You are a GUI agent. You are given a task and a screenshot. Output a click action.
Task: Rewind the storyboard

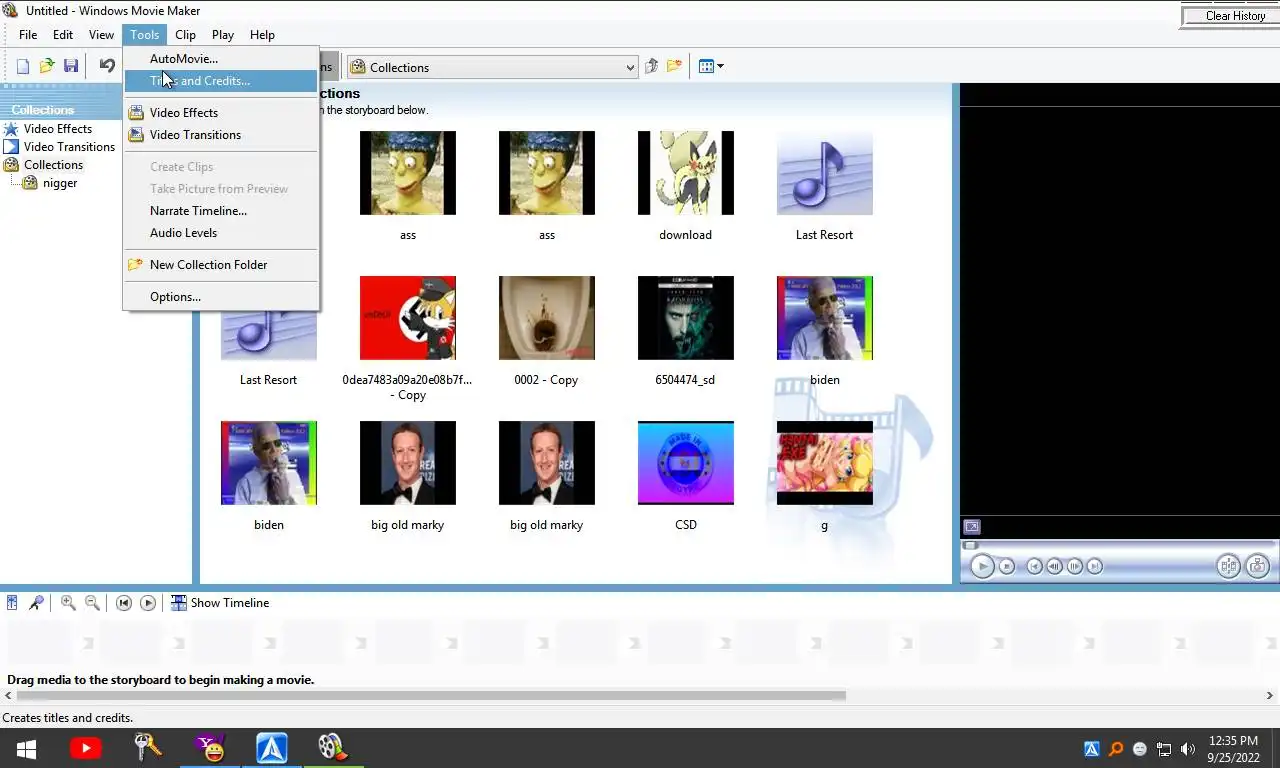(x=124, y=603)
